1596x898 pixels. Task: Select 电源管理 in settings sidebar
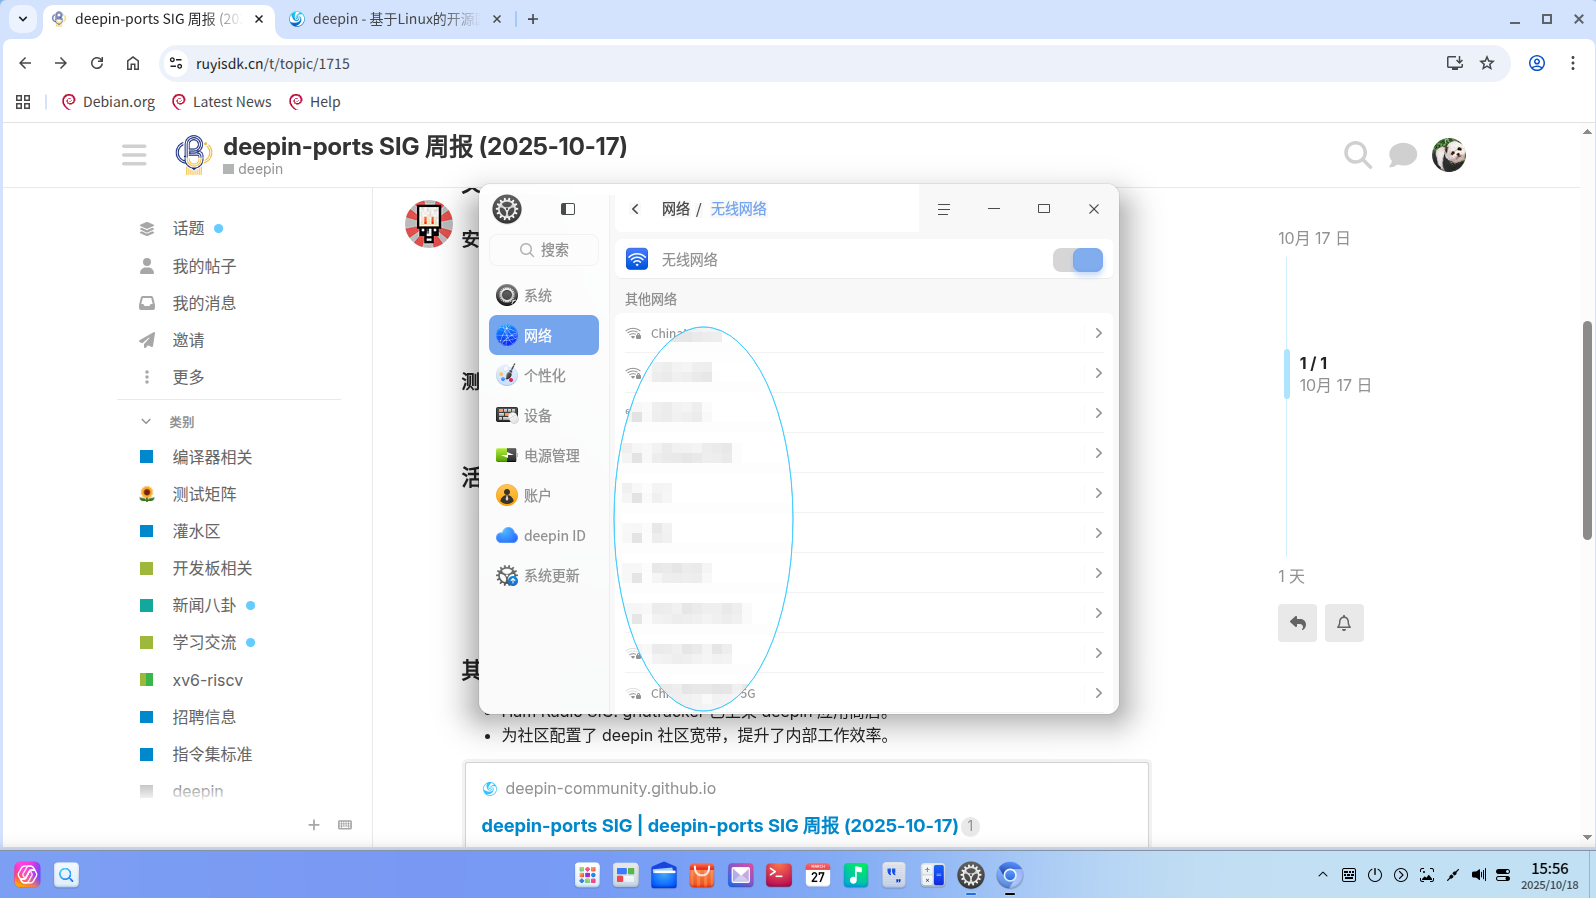tap(551, 456)
